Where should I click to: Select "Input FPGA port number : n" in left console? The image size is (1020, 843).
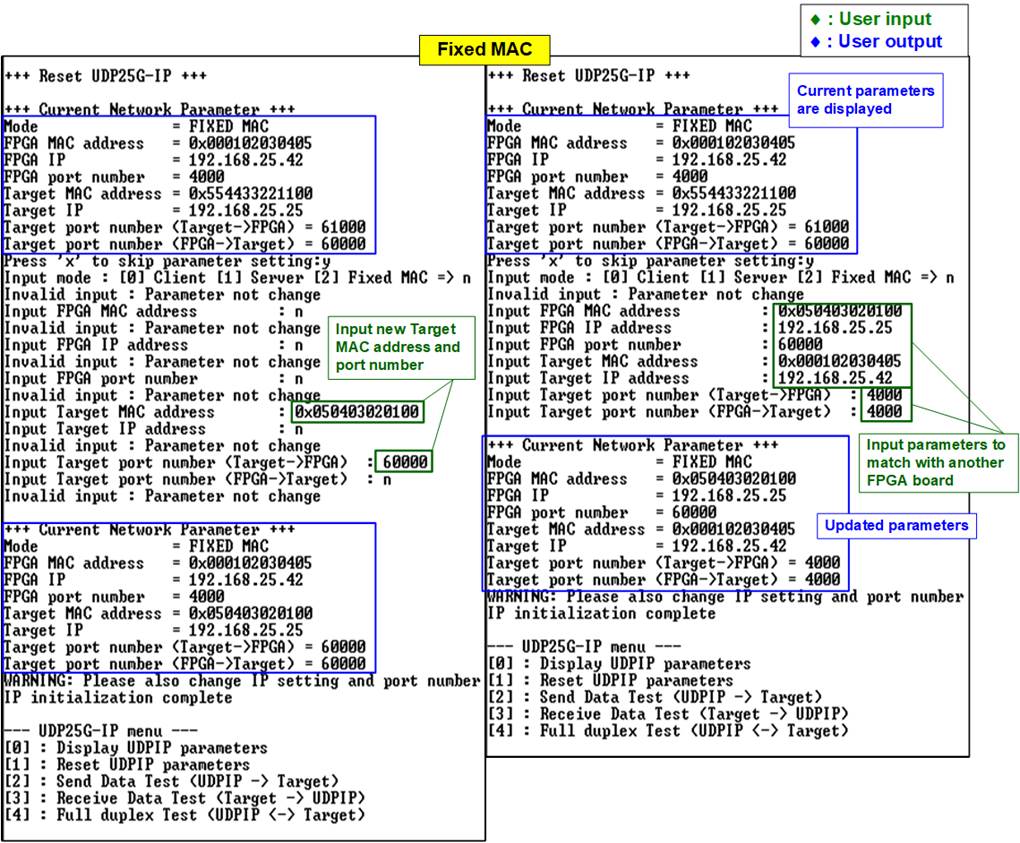point(154,379)
